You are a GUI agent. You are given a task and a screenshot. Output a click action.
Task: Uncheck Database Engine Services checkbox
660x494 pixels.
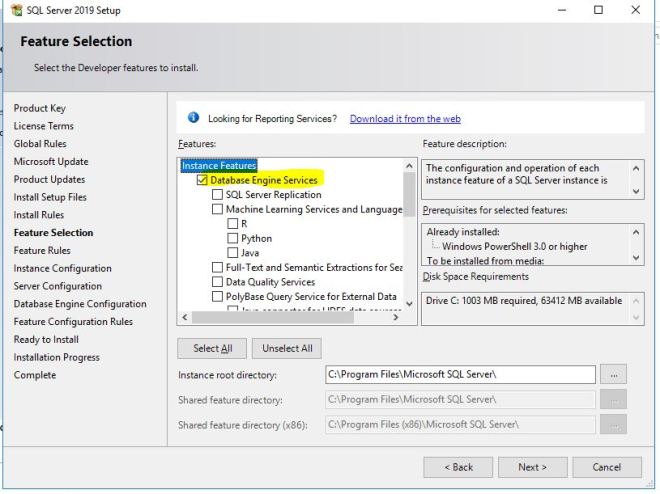[203, 181]
